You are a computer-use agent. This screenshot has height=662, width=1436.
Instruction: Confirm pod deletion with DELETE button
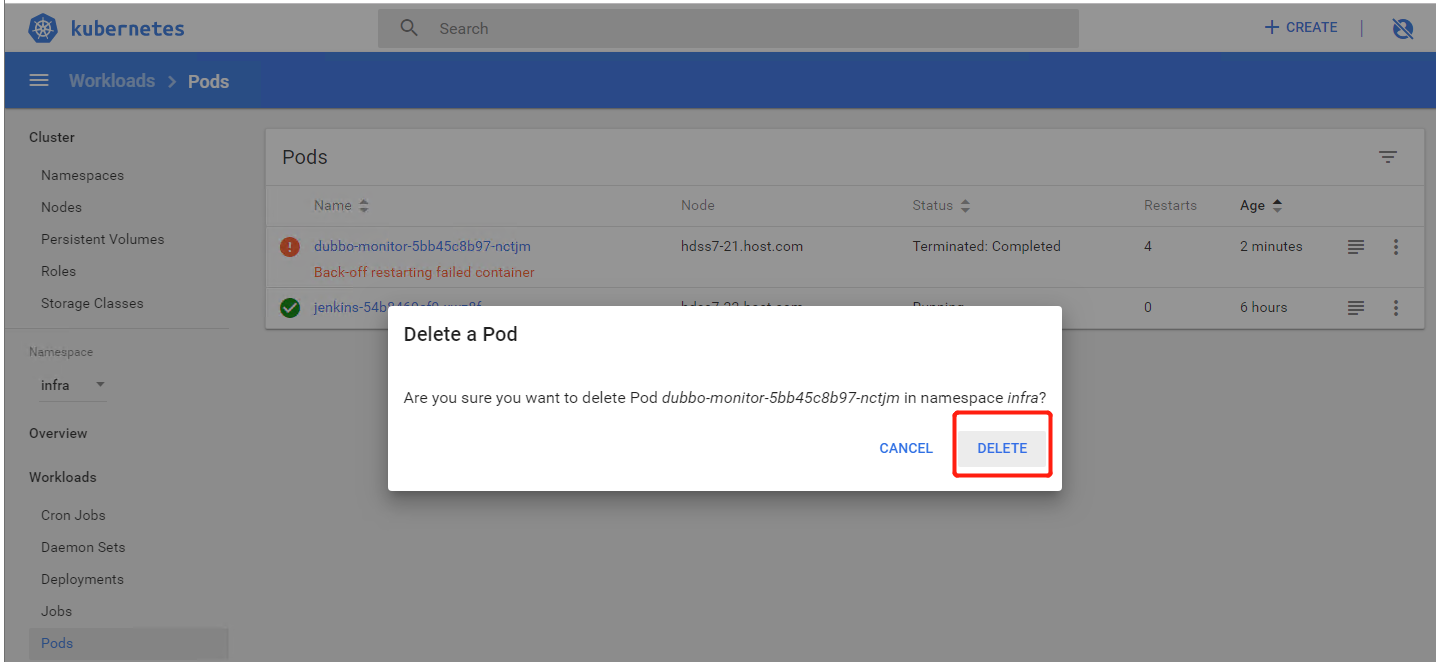pos(1002,448)
